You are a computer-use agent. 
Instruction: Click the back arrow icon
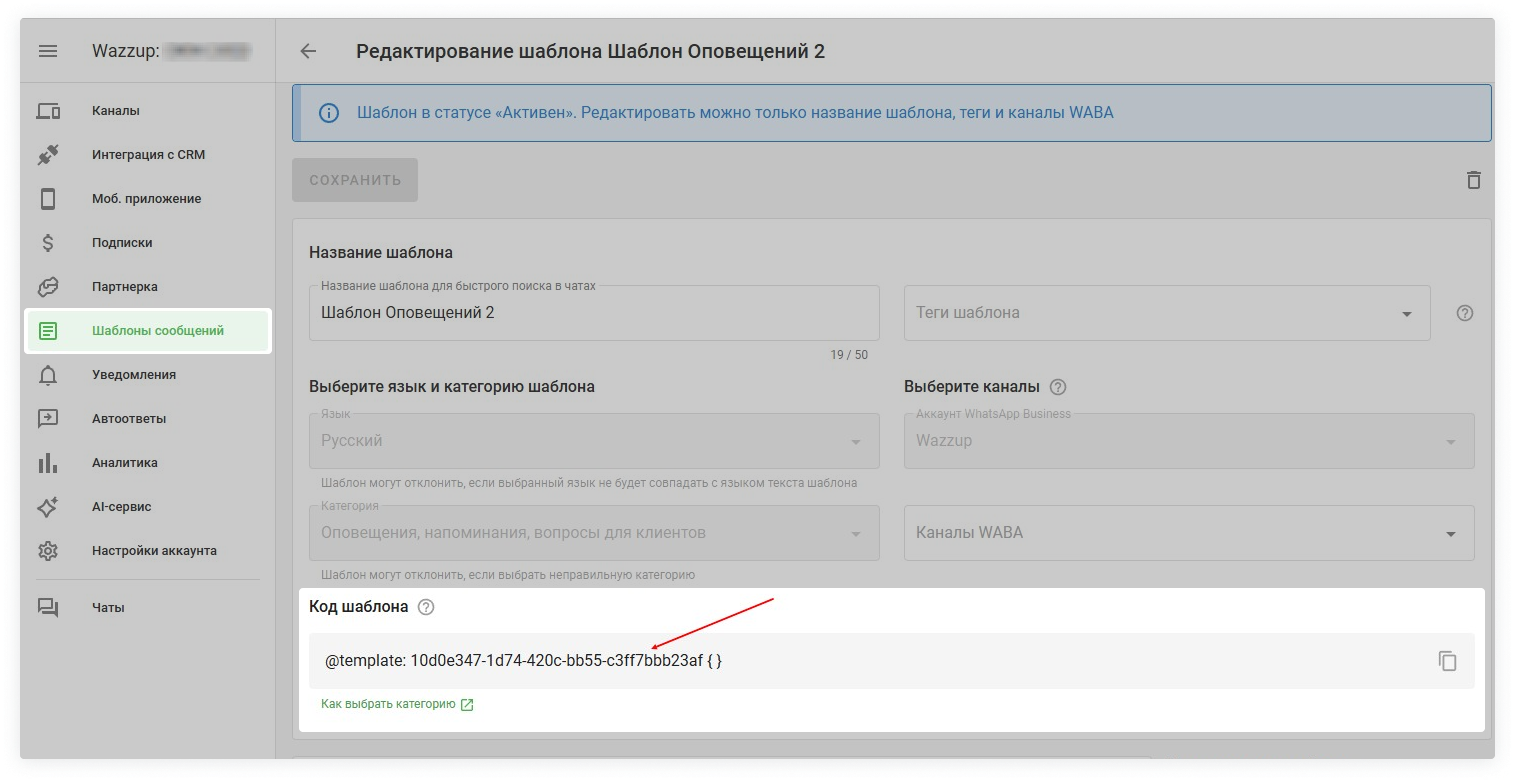pos(308,51)
